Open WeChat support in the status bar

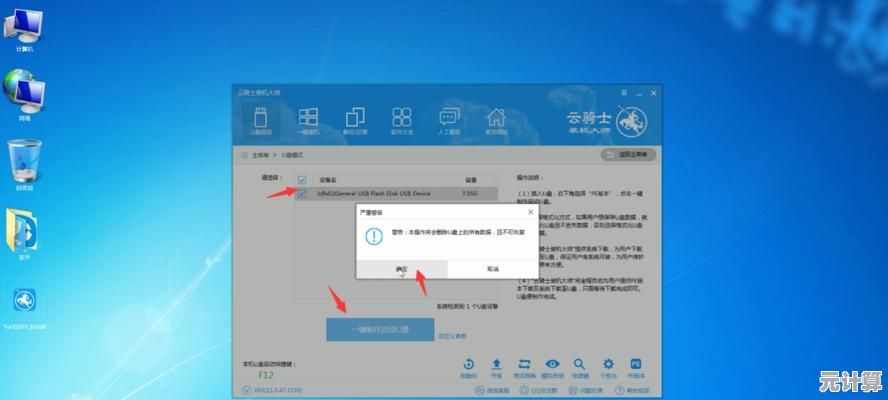point(492,390)
